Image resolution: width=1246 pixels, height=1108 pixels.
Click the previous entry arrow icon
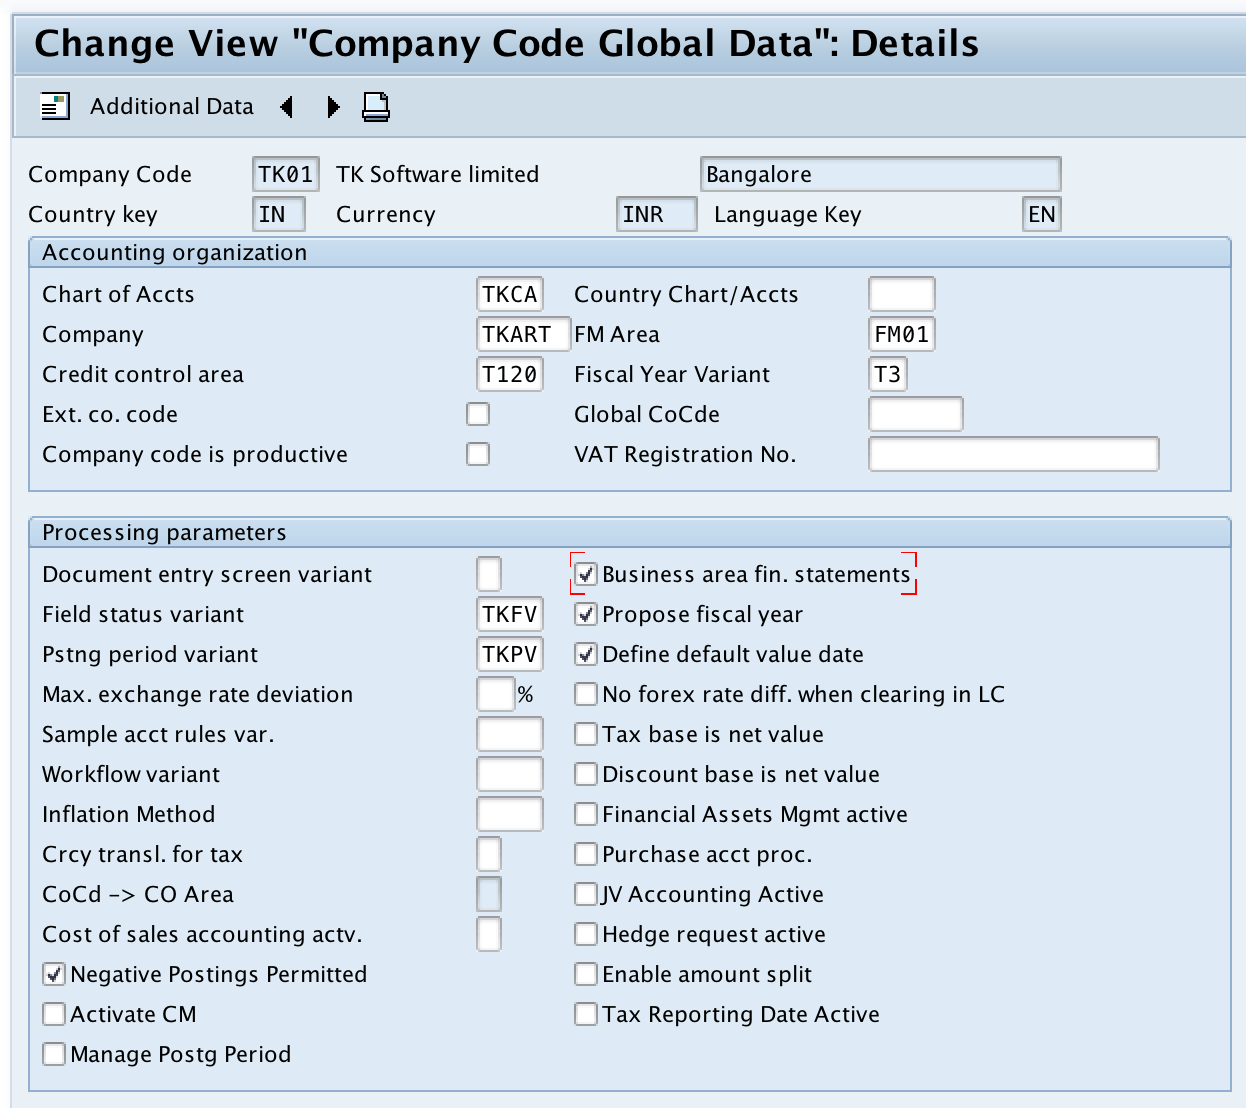click(287, 106)
